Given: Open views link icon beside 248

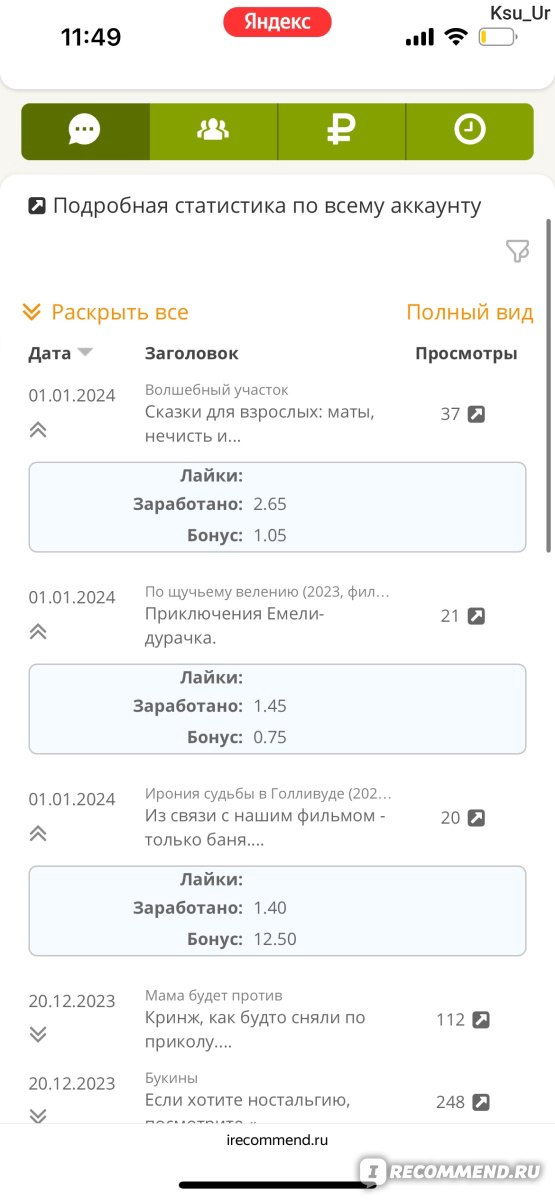Looking at the screenshot, I should point(481,1102).
